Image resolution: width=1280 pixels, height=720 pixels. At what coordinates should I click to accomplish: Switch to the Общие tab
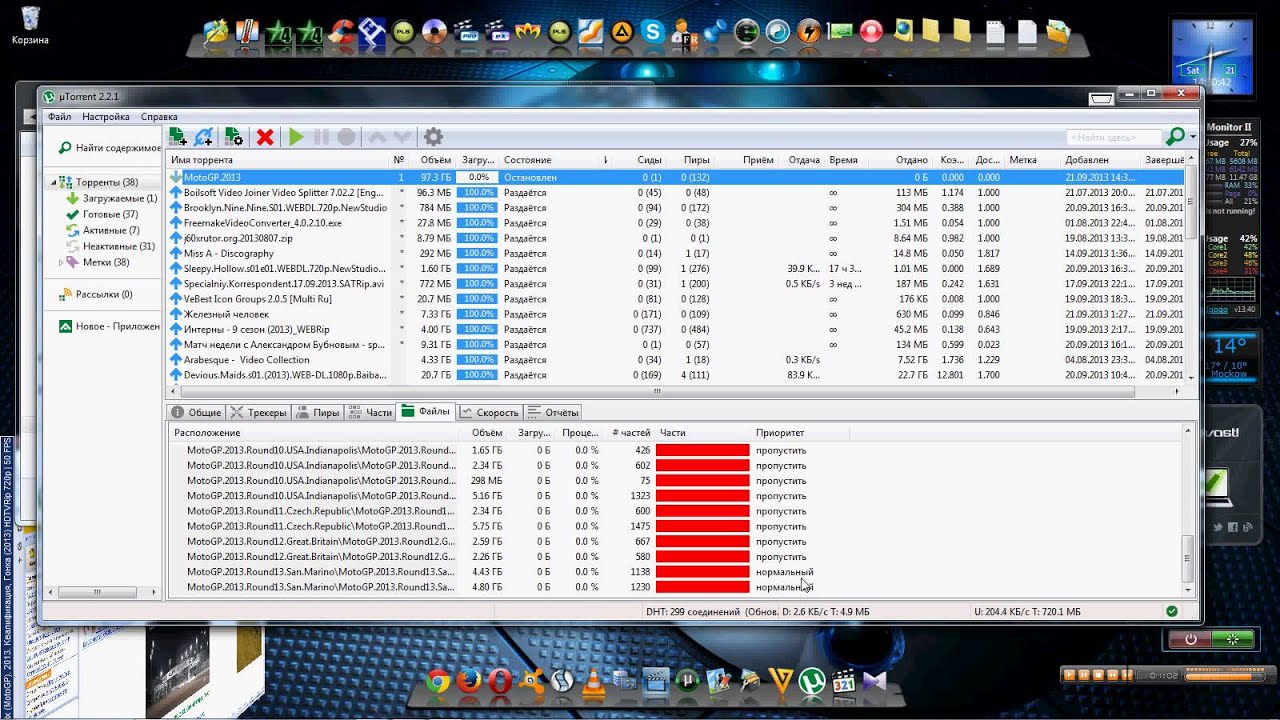[x=196, y=412]
